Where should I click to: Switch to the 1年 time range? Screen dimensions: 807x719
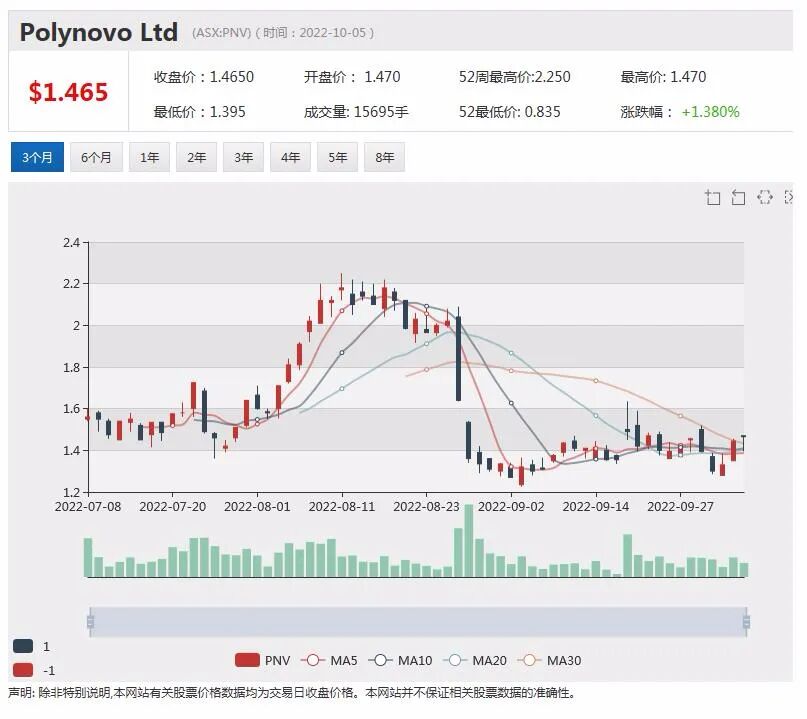(149, 157)
